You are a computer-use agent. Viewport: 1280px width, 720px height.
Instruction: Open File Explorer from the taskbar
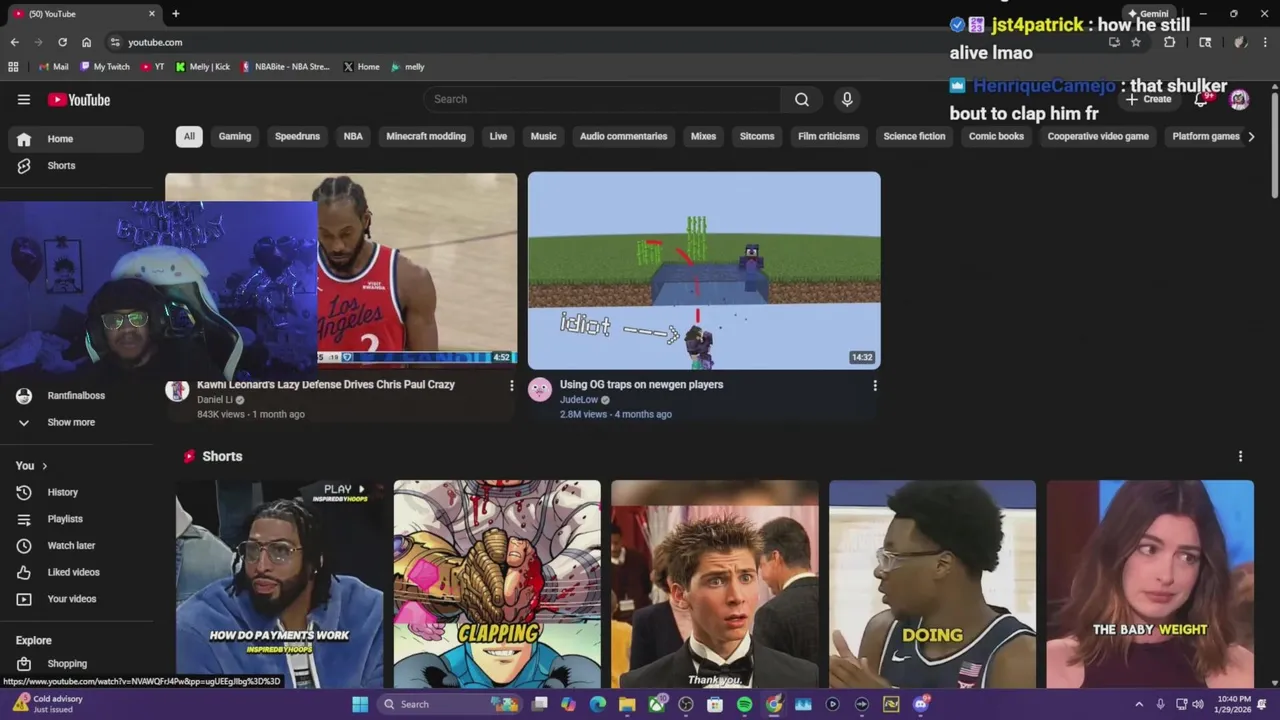[627, 704]
